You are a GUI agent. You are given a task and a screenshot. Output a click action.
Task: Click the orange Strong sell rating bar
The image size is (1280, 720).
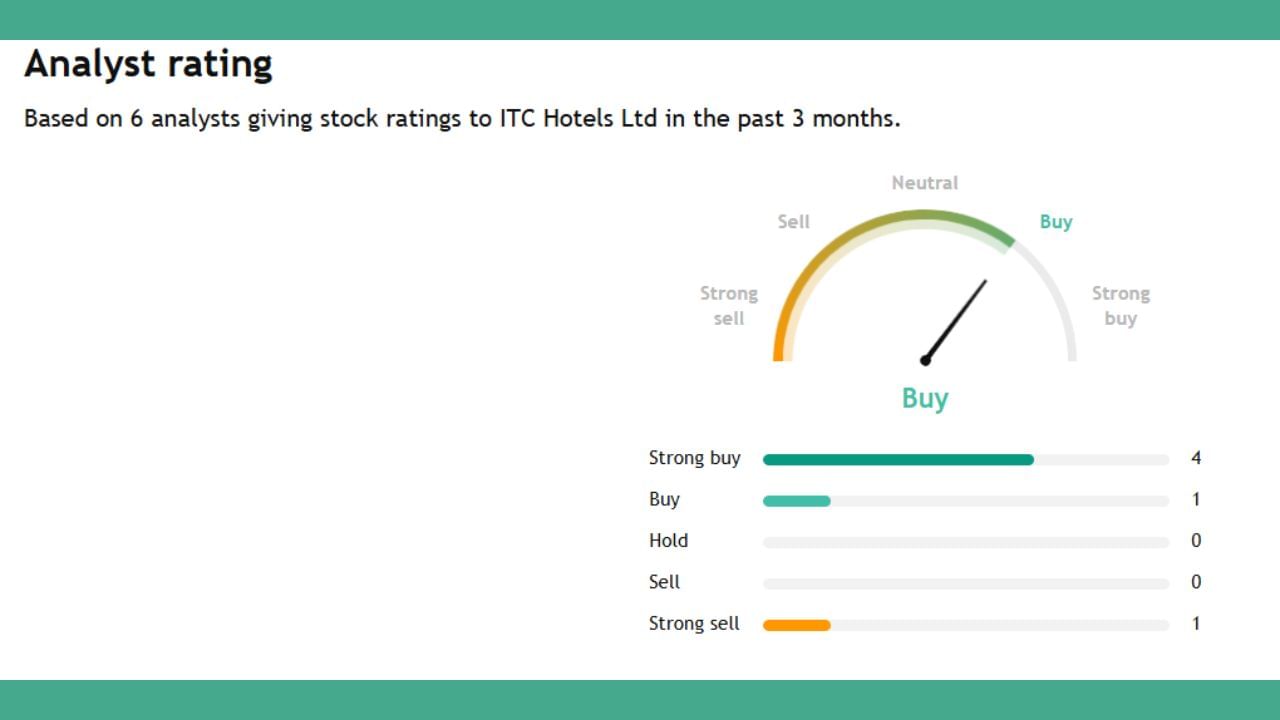797,625
